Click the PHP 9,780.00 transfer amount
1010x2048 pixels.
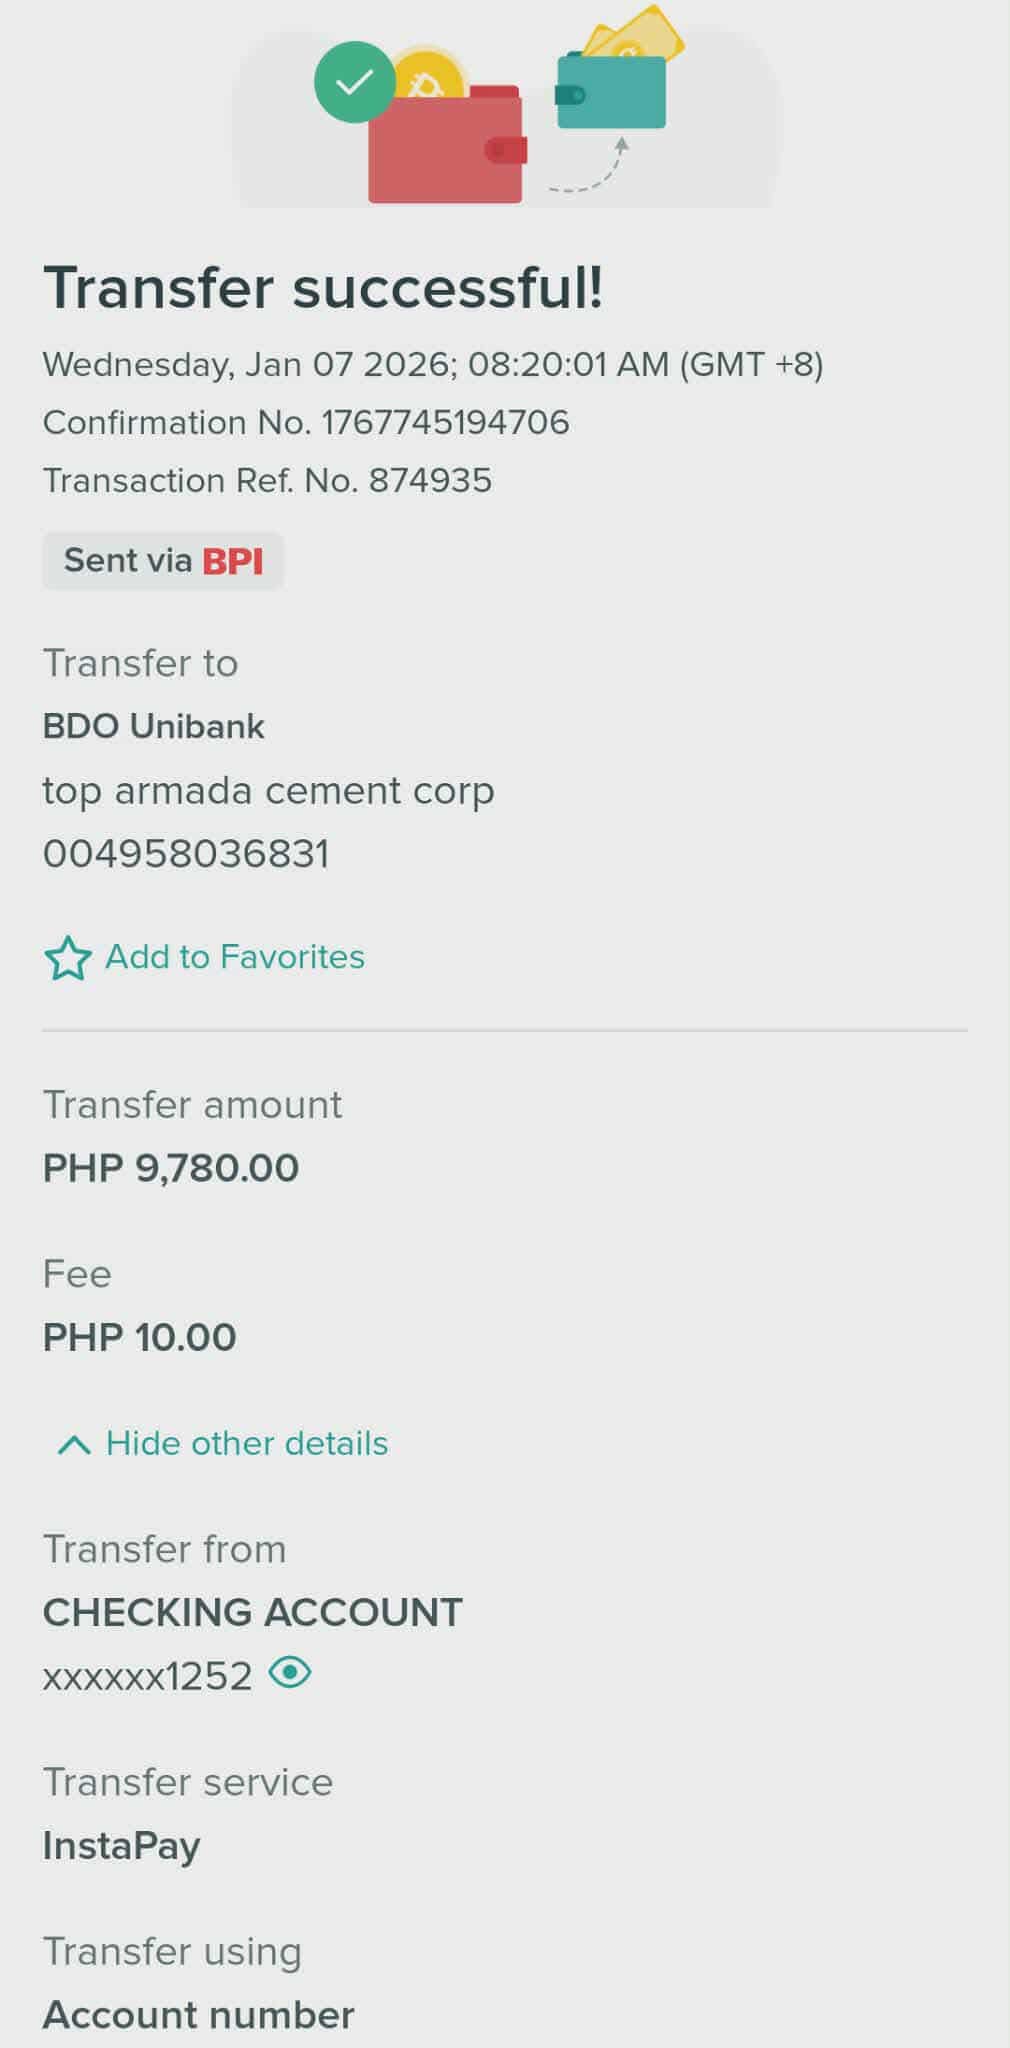[x=171, y=1168]
